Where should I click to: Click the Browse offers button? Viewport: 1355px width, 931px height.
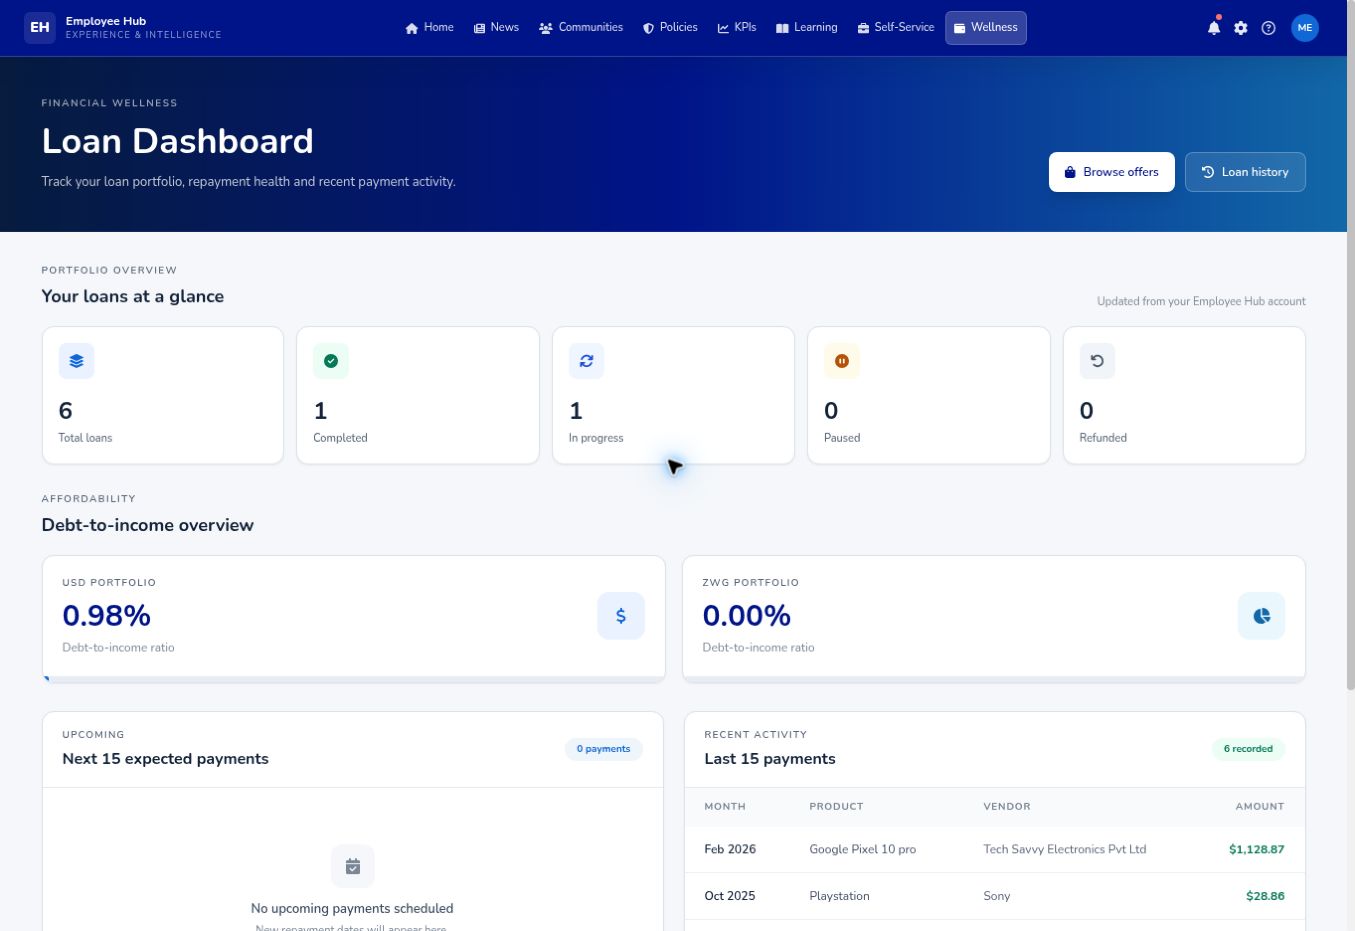(1112, 172)
